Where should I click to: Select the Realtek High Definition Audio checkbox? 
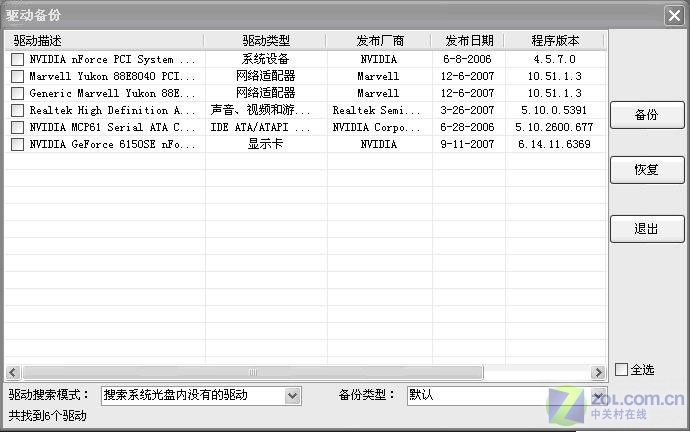point(17,110)
